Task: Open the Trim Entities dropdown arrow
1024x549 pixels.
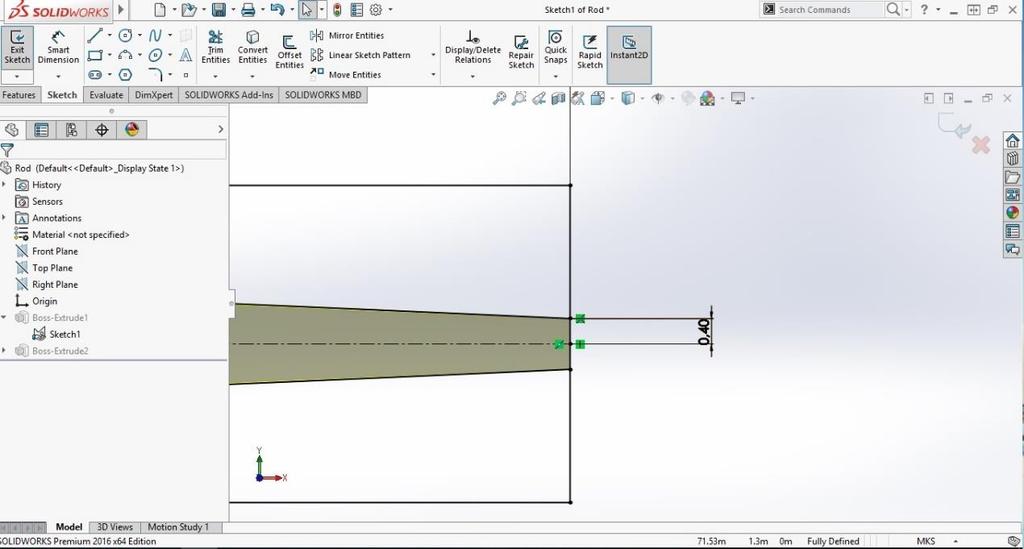Action: pyautogui.click(x=216, y=77)
